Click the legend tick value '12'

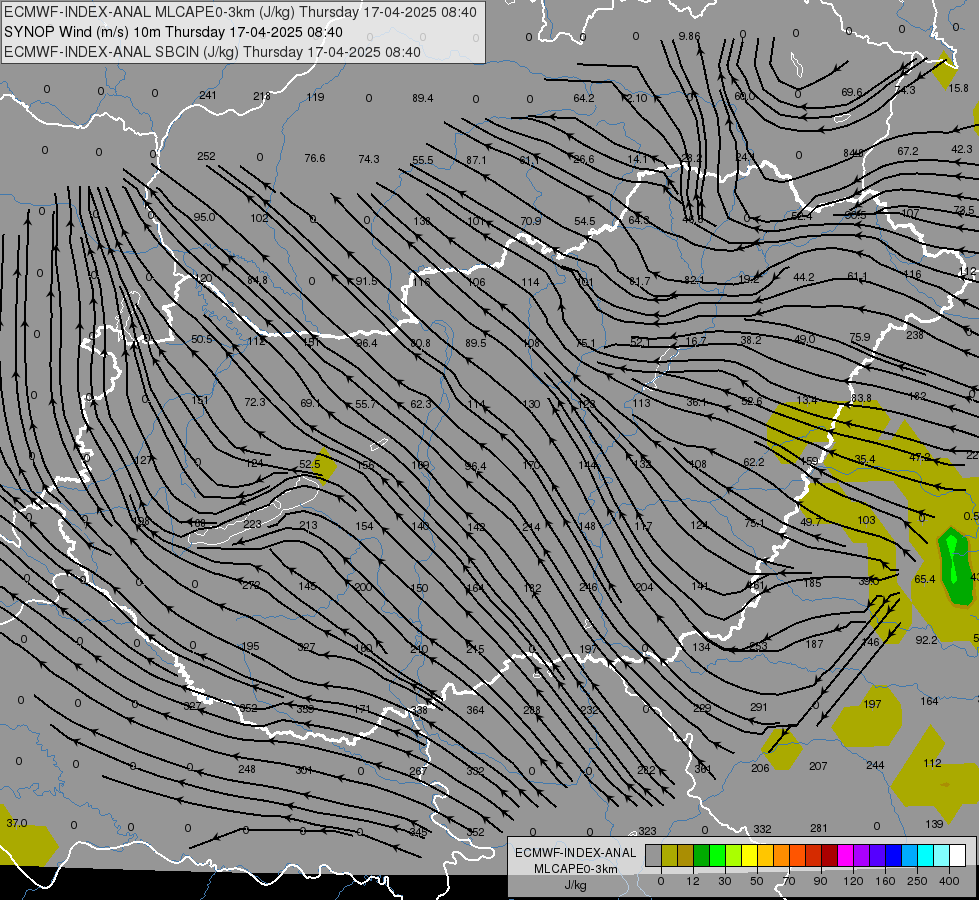click(x=692, y=881)
